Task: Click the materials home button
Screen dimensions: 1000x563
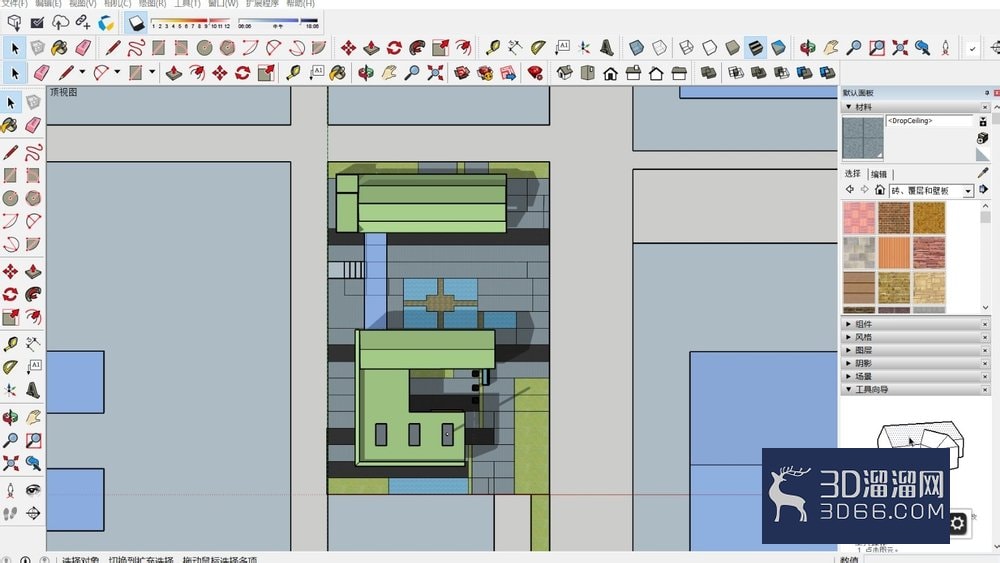Action: click(x=879, y=190)
